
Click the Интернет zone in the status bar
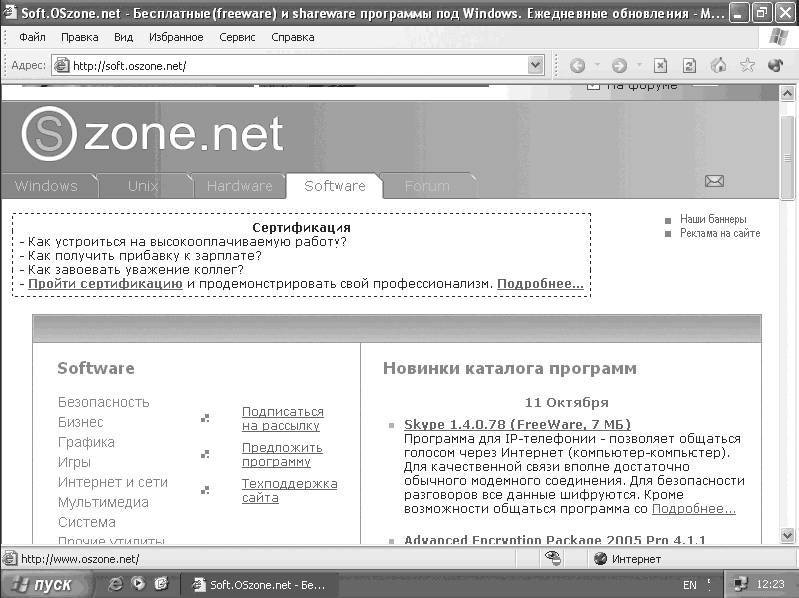pyautogui.click(x=628, y=559)
